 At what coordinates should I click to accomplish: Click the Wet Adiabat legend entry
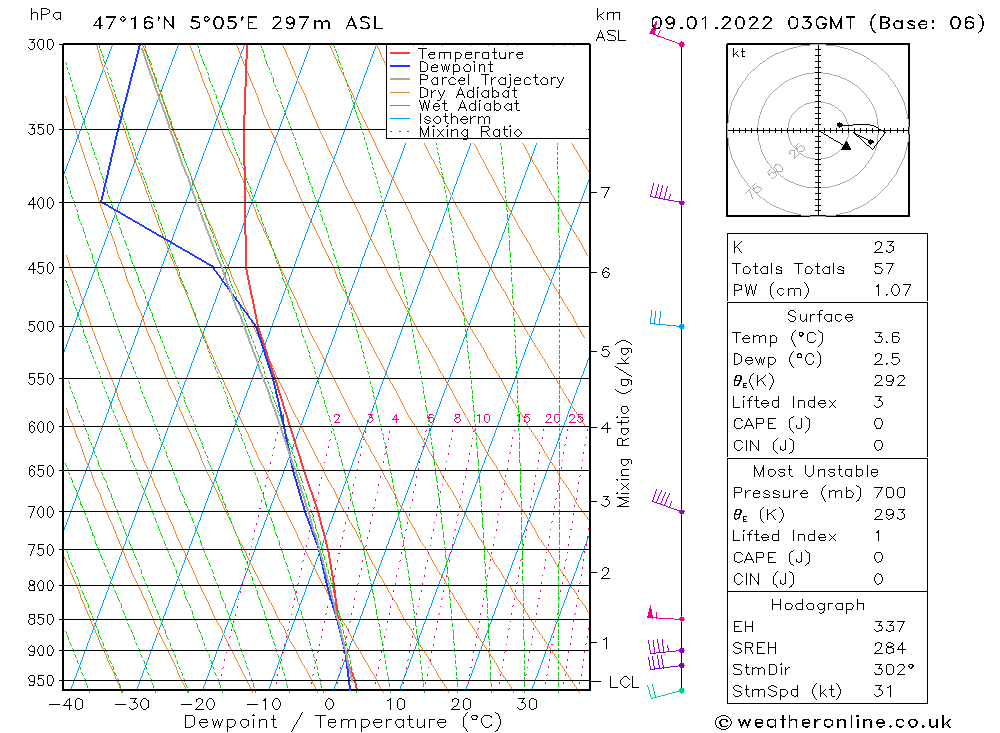(455, 105)
